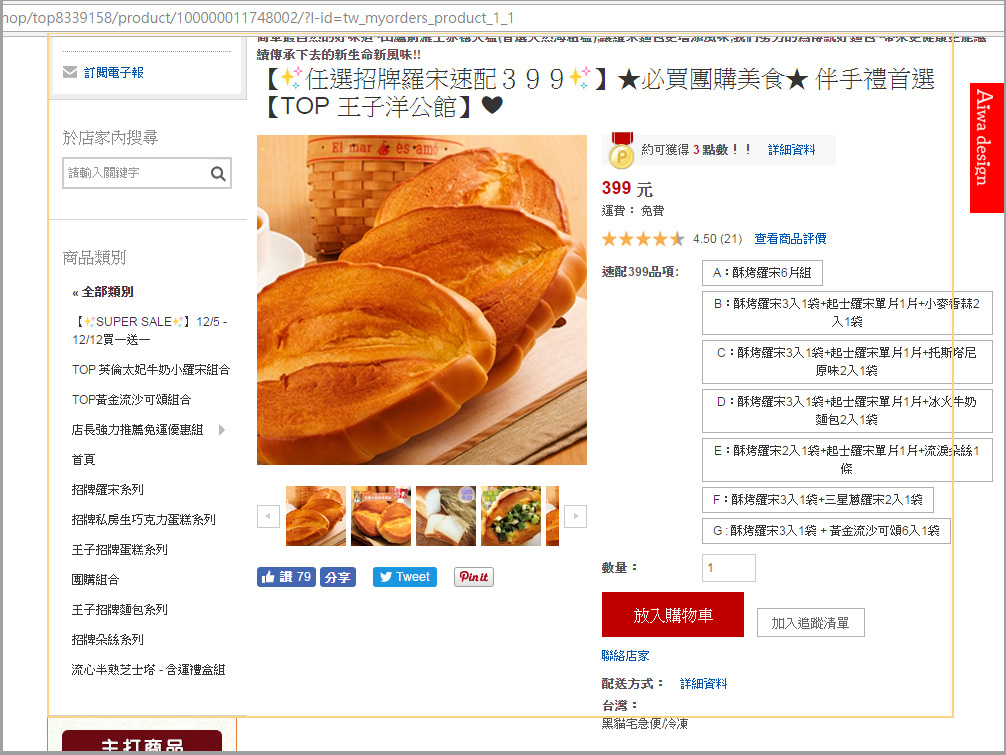Select option D with 冰火牛奶麵包2入1袋
This screenshot has height=755, width=1006.
(x=847, y=411)
